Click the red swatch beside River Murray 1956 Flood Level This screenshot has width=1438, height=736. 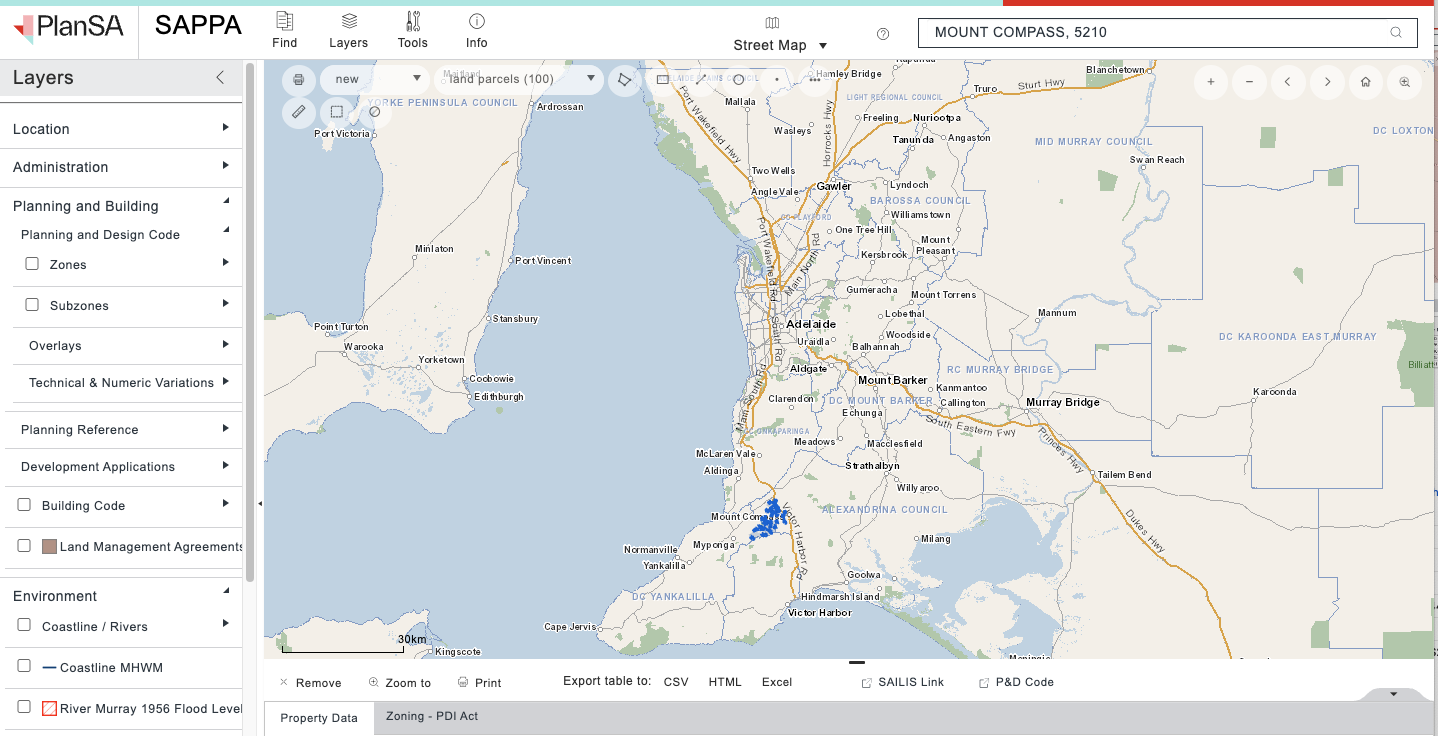49,708
